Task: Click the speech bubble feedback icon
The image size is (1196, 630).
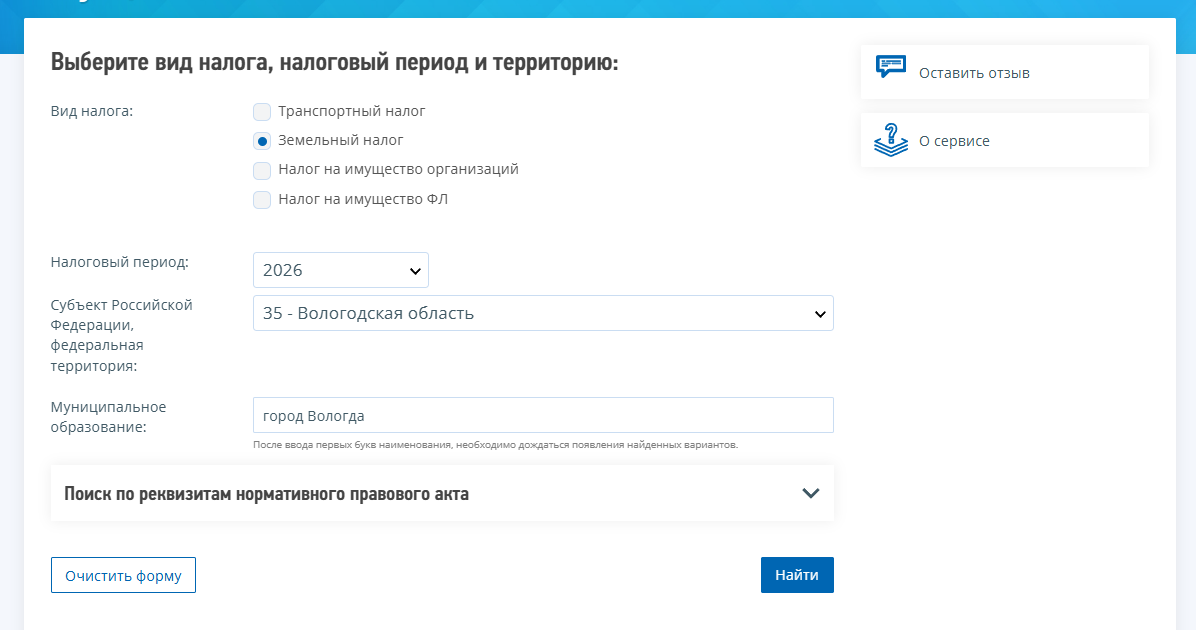Action: 889,66
